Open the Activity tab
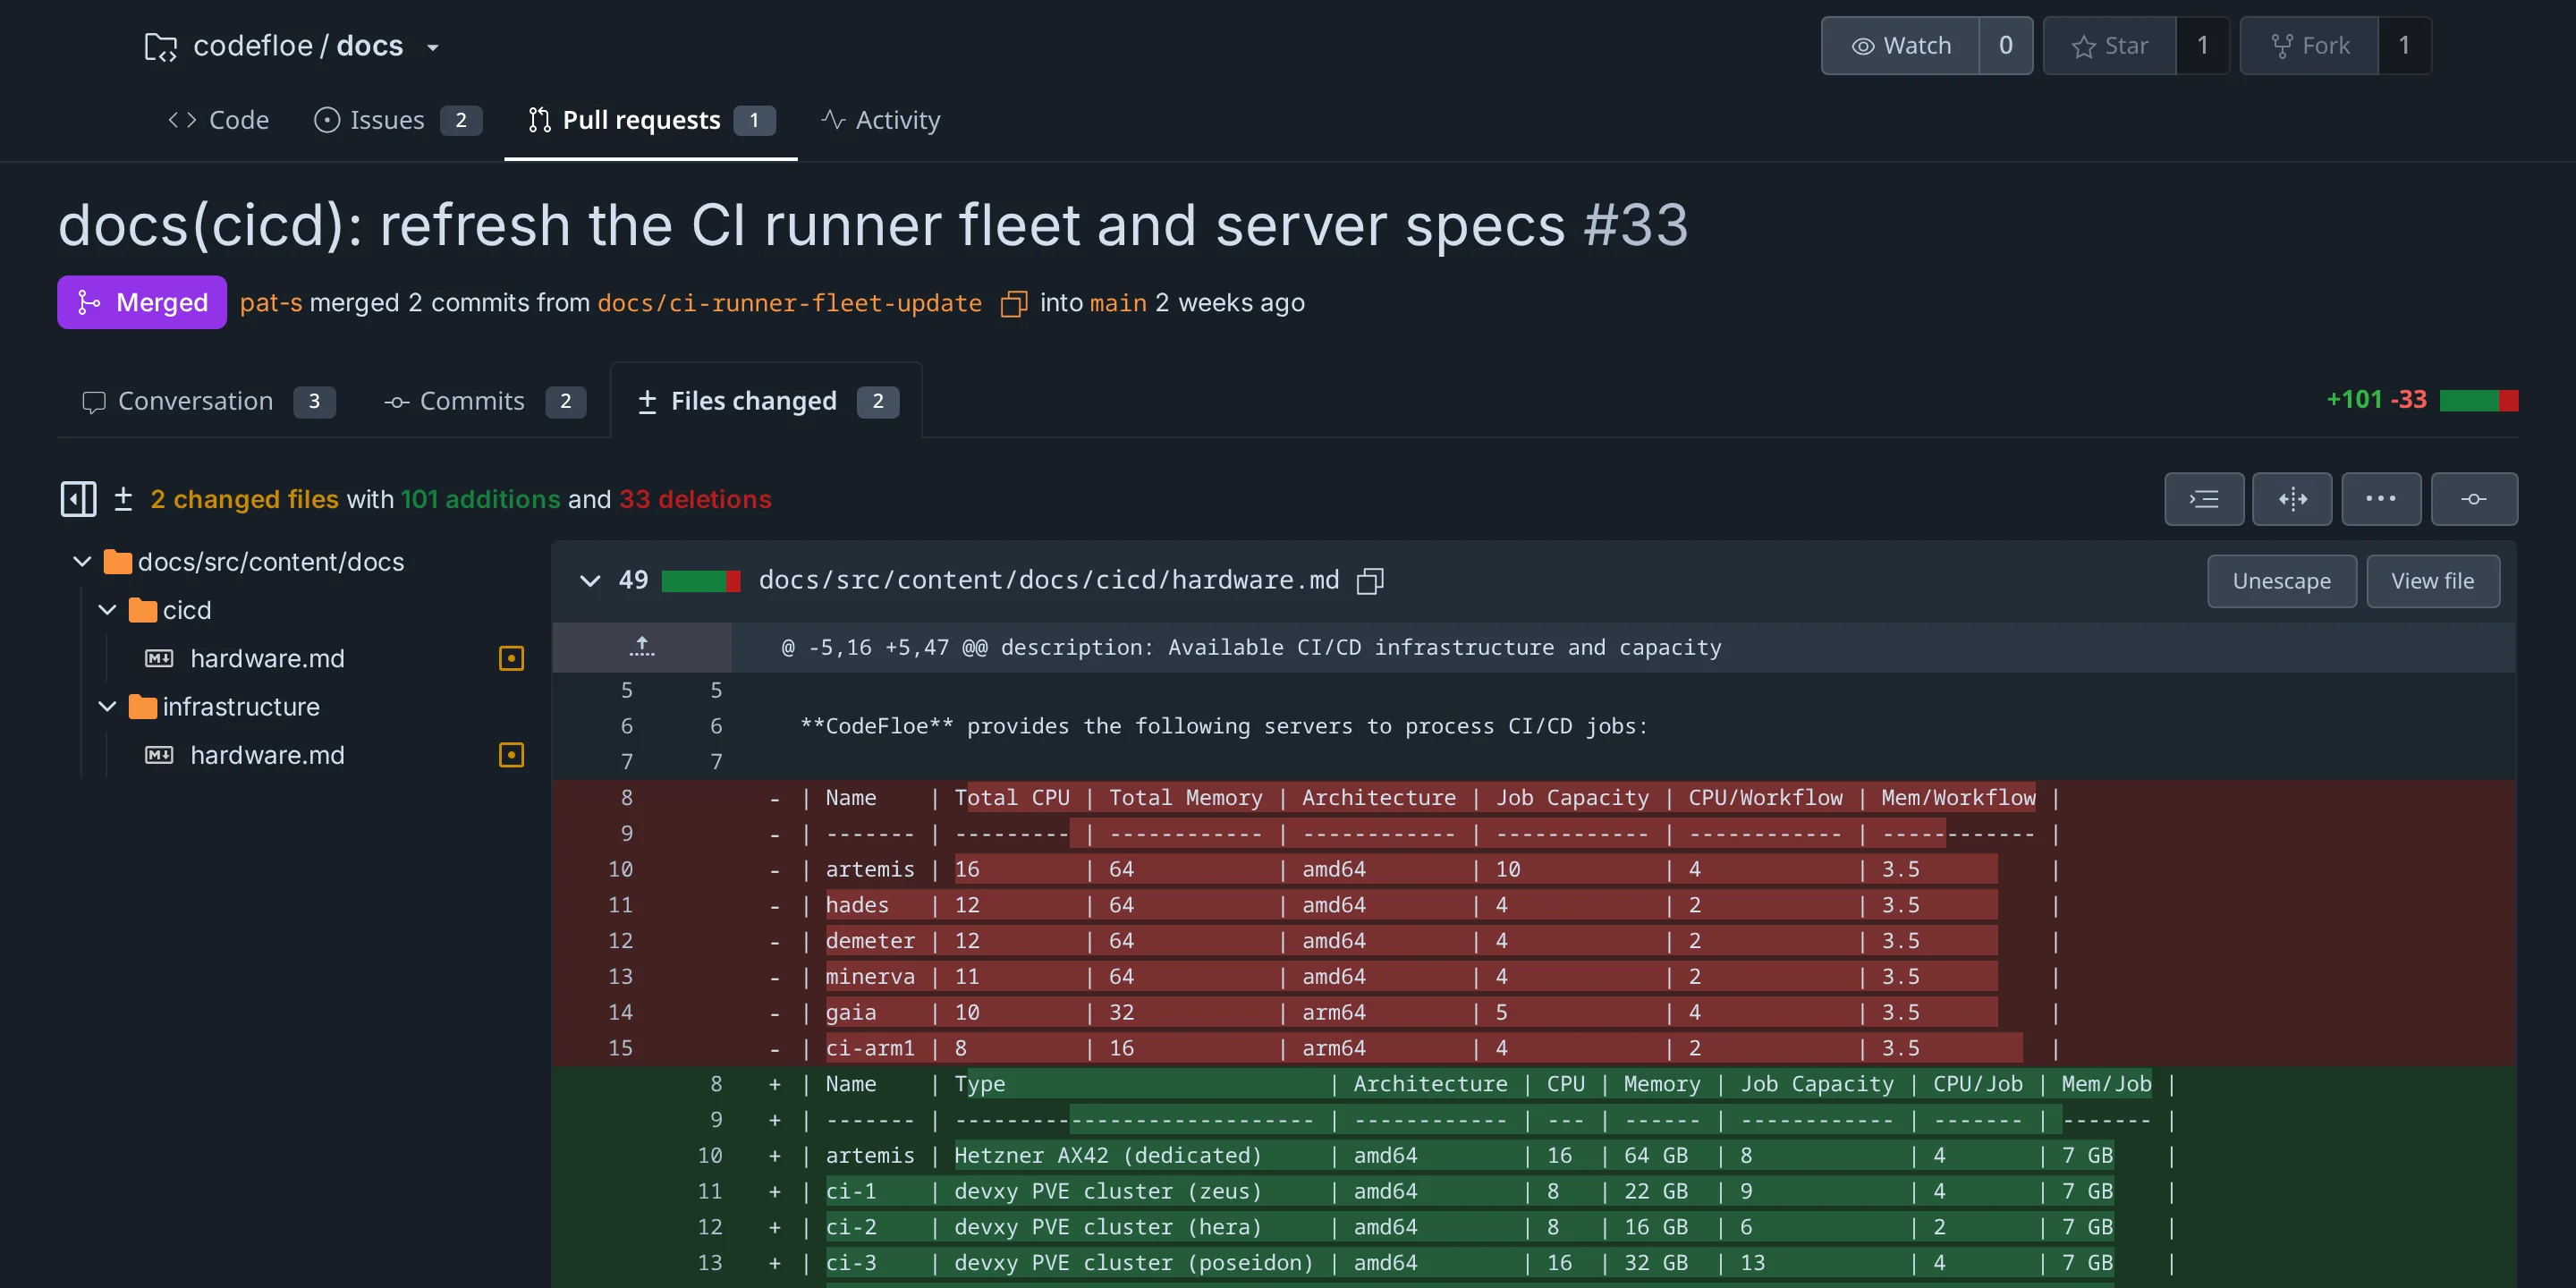This screenshot has width=2576, height=1288. 881,120
